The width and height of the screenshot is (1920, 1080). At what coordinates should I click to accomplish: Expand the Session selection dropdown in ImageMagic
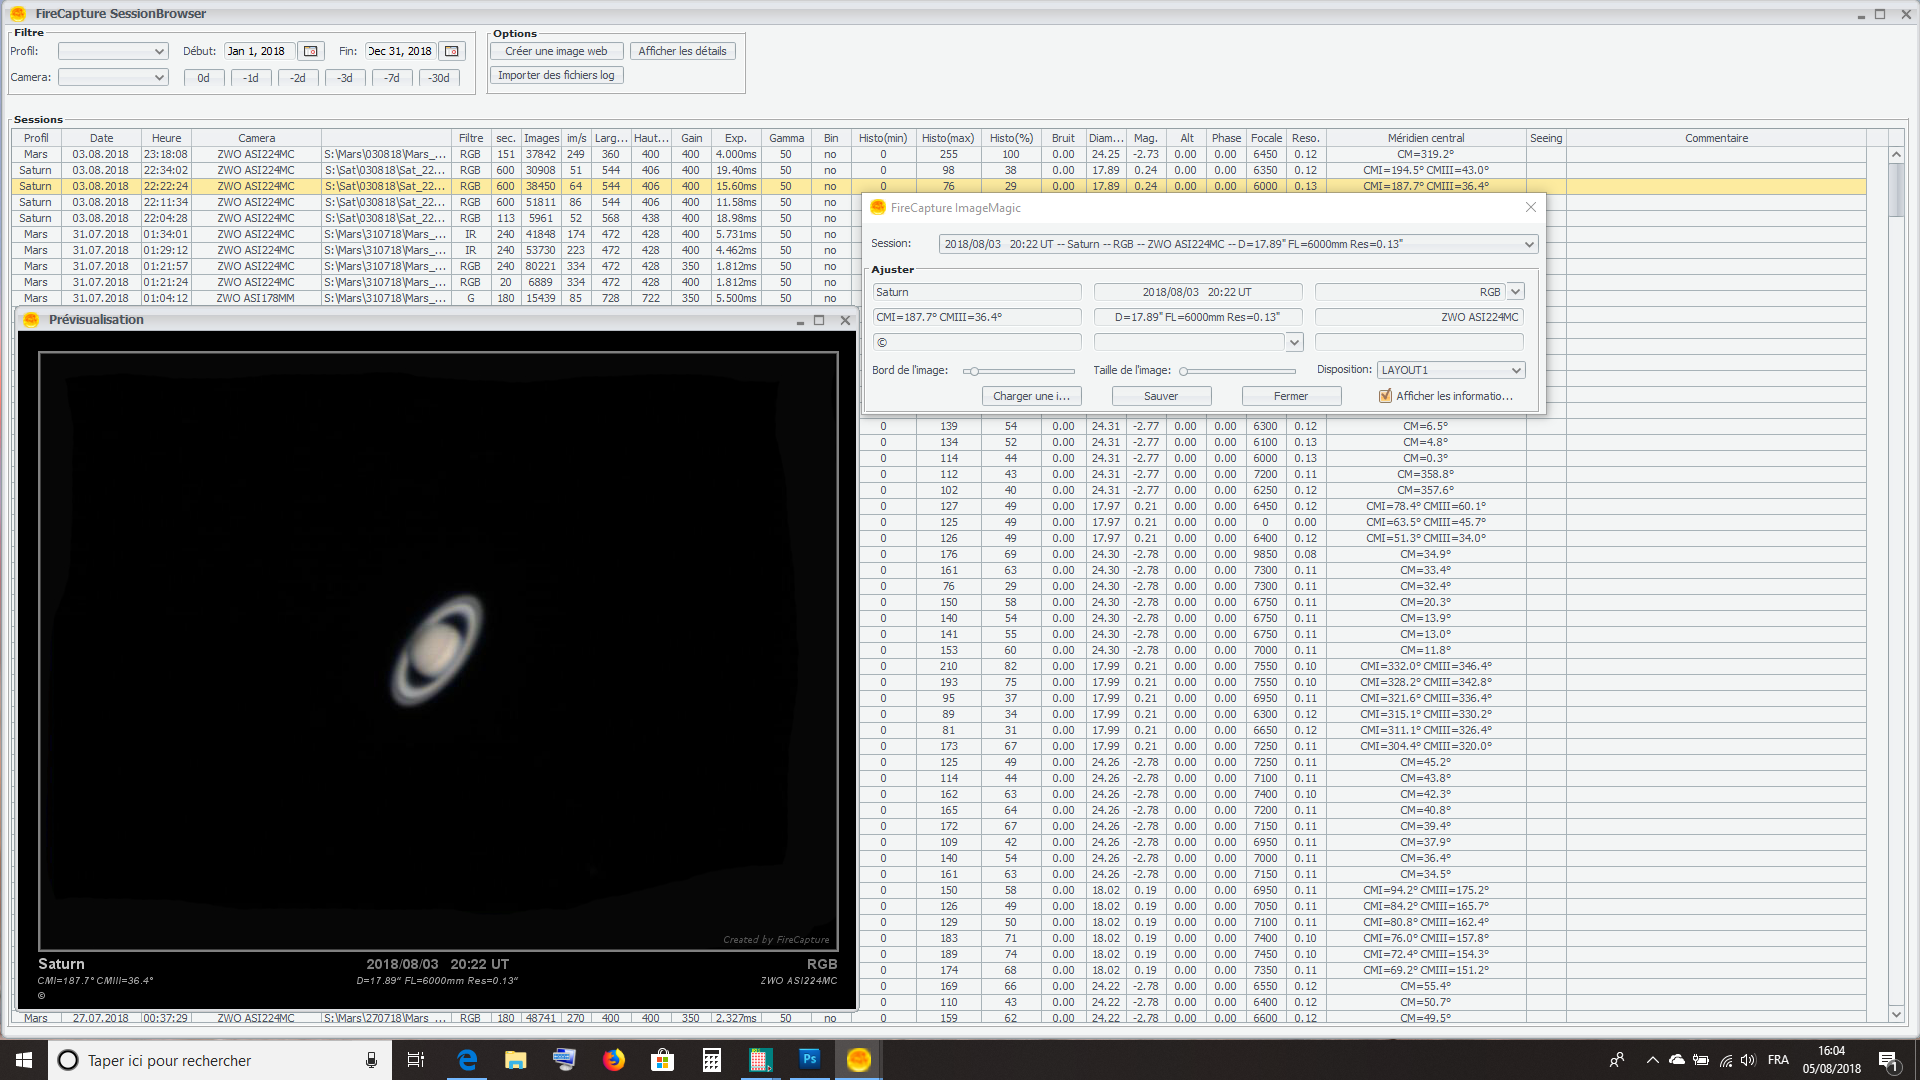pos(1528,244)
